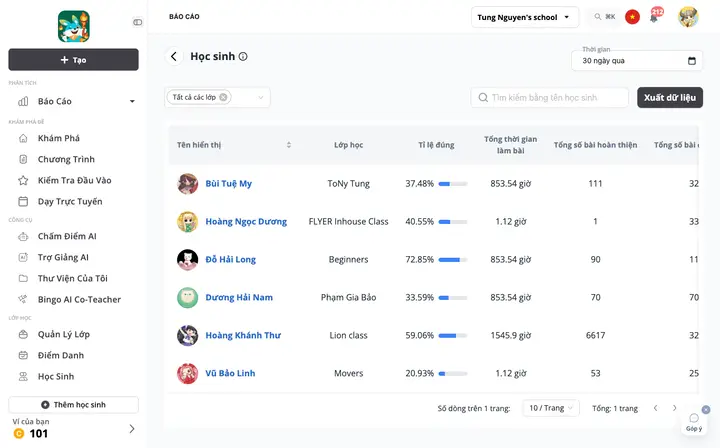
Task: Go back with the left arrow button
Action: (174, 56)
